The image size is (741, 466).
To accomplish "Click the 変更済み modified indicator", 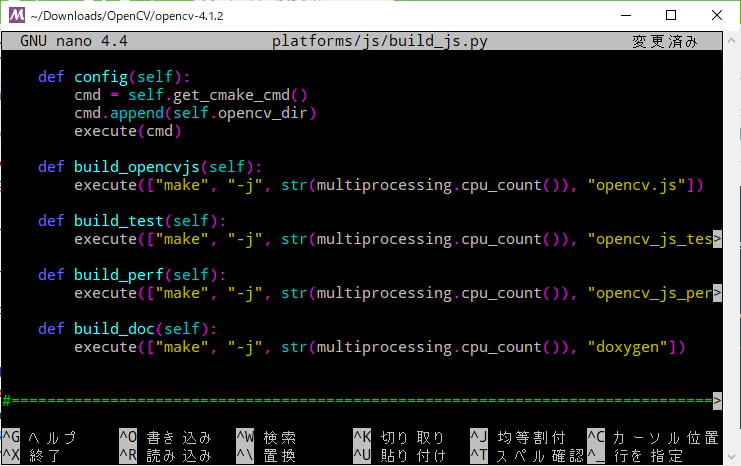I will 664,41.
